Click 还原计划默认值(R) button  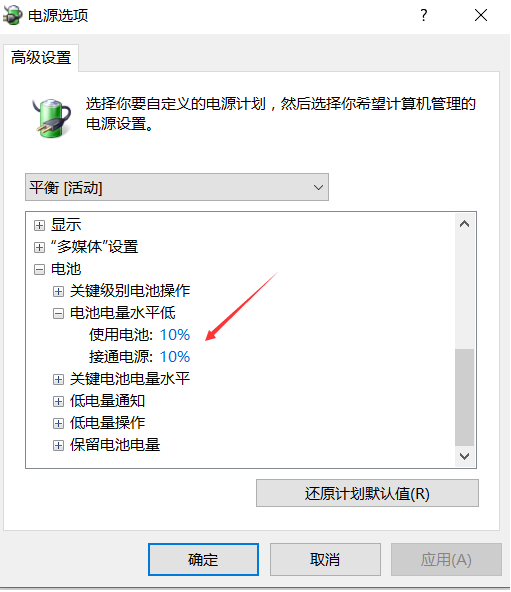click(x=367, y=493)
